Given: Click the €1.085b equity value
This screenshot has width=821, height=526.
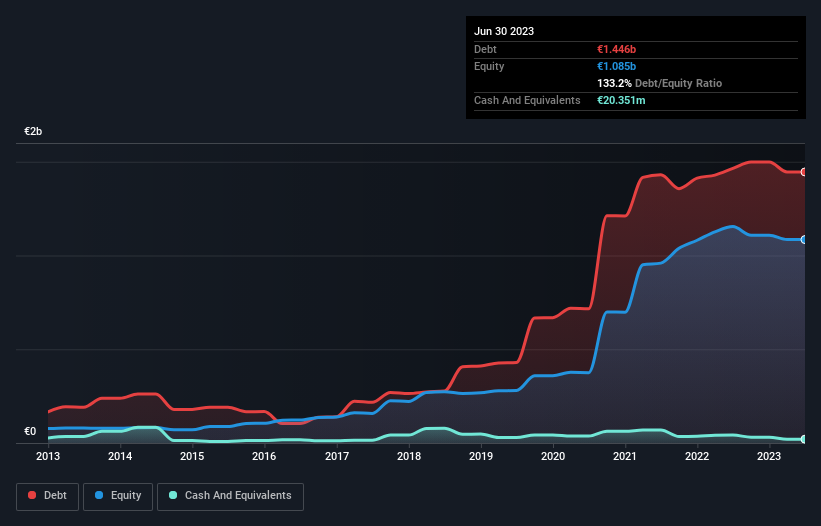Looking at the screenshot, I should (x=616, y=66).
